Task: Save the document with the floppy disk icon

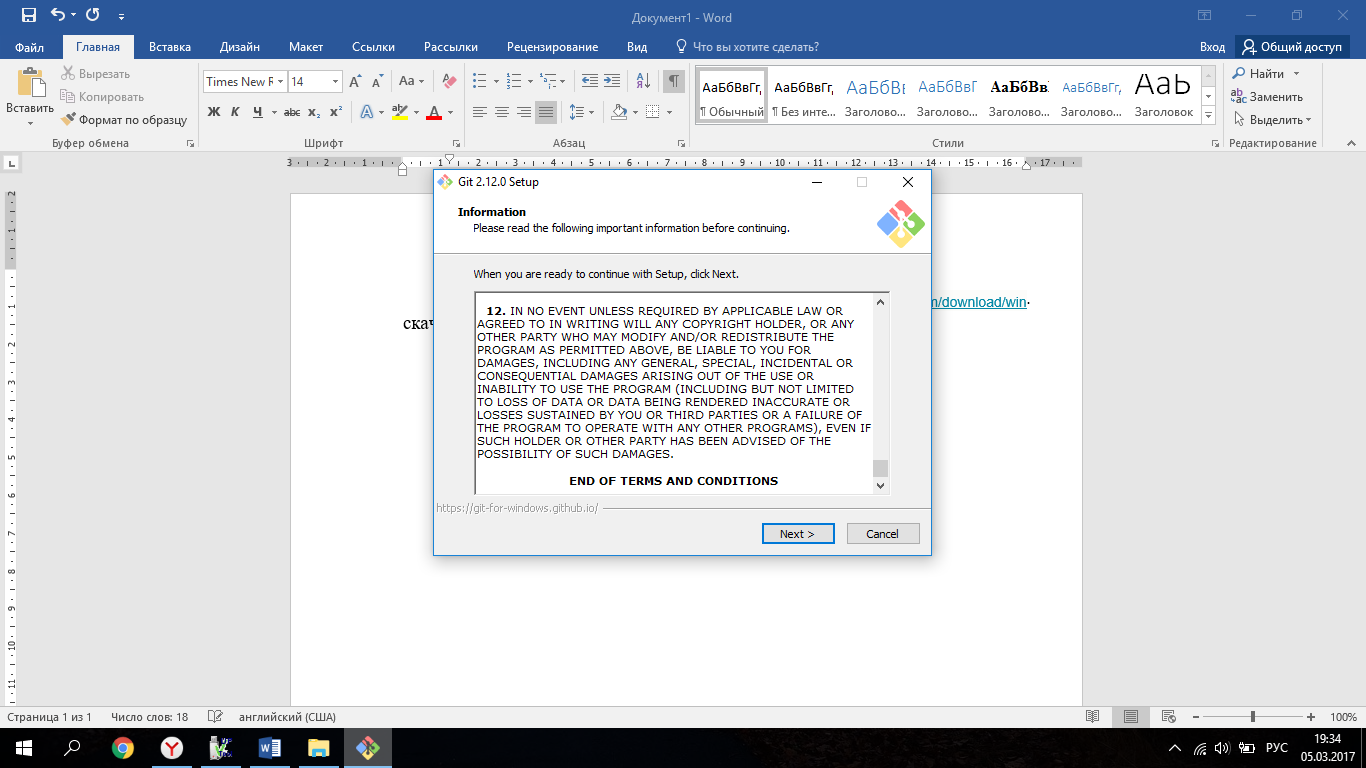Action: [x=28, y=16]
